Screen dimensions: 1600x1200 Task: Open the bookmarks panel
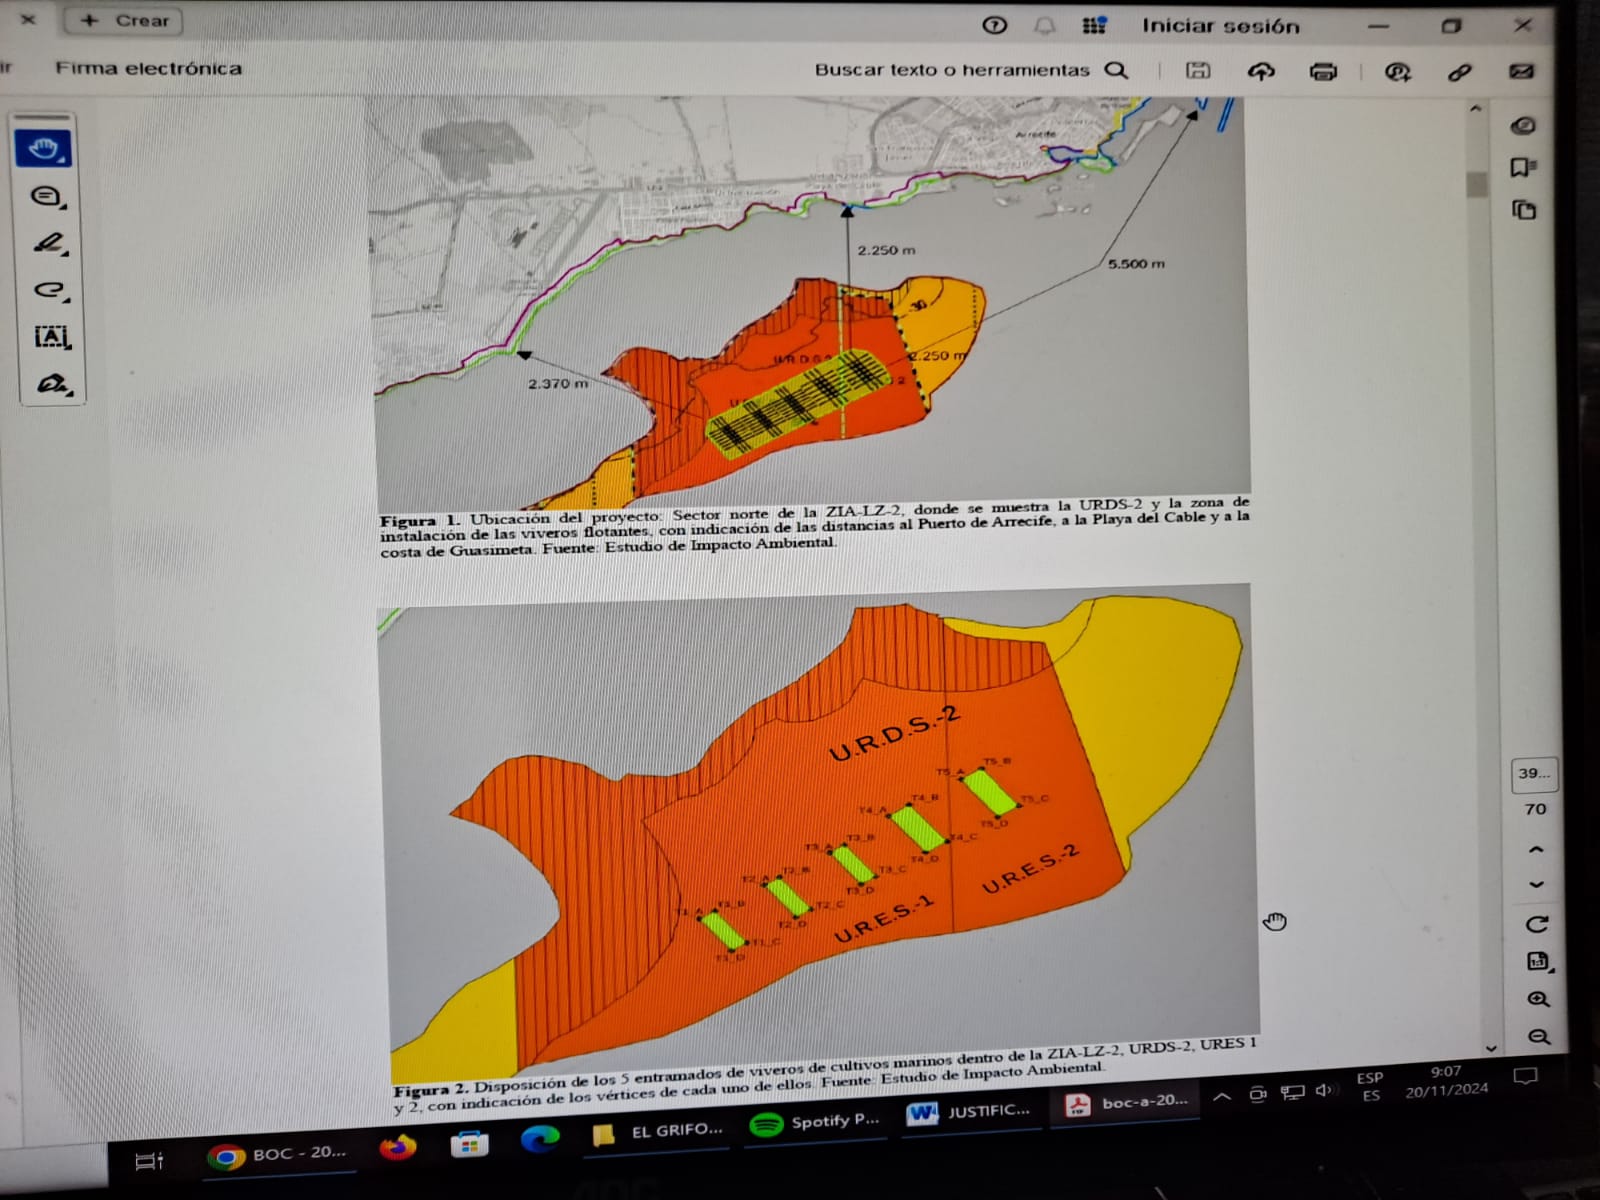(1523, 167)
